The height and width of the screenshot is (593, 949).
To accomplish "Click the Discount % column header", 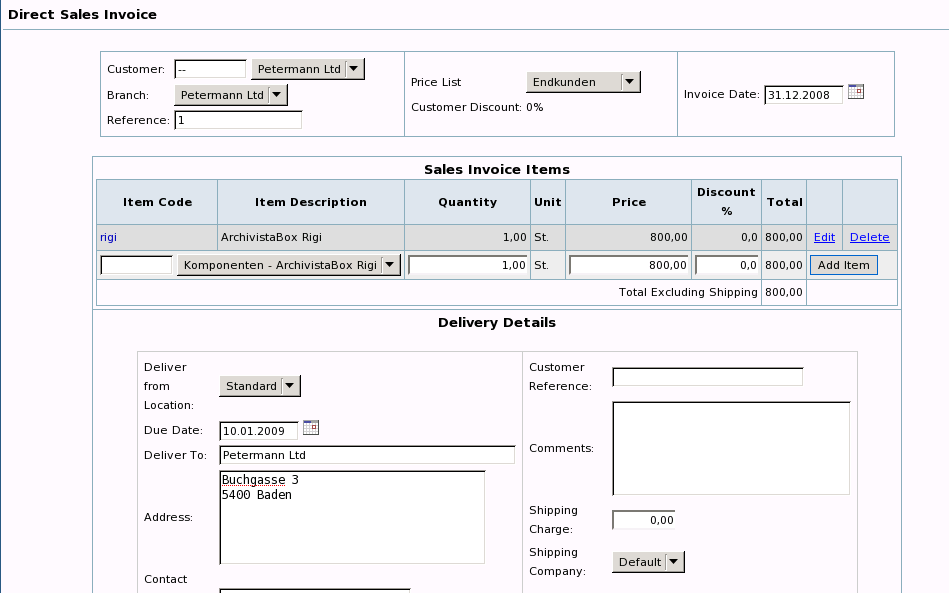I will click(x=726, y=201).
